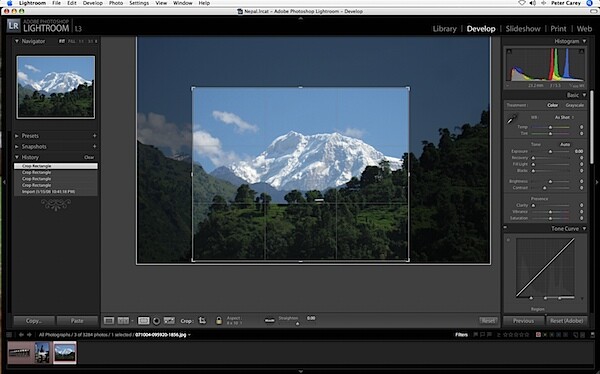The image size is (600, 374).
Task: Open the Photo menu
Action: (x=116, y=3)
